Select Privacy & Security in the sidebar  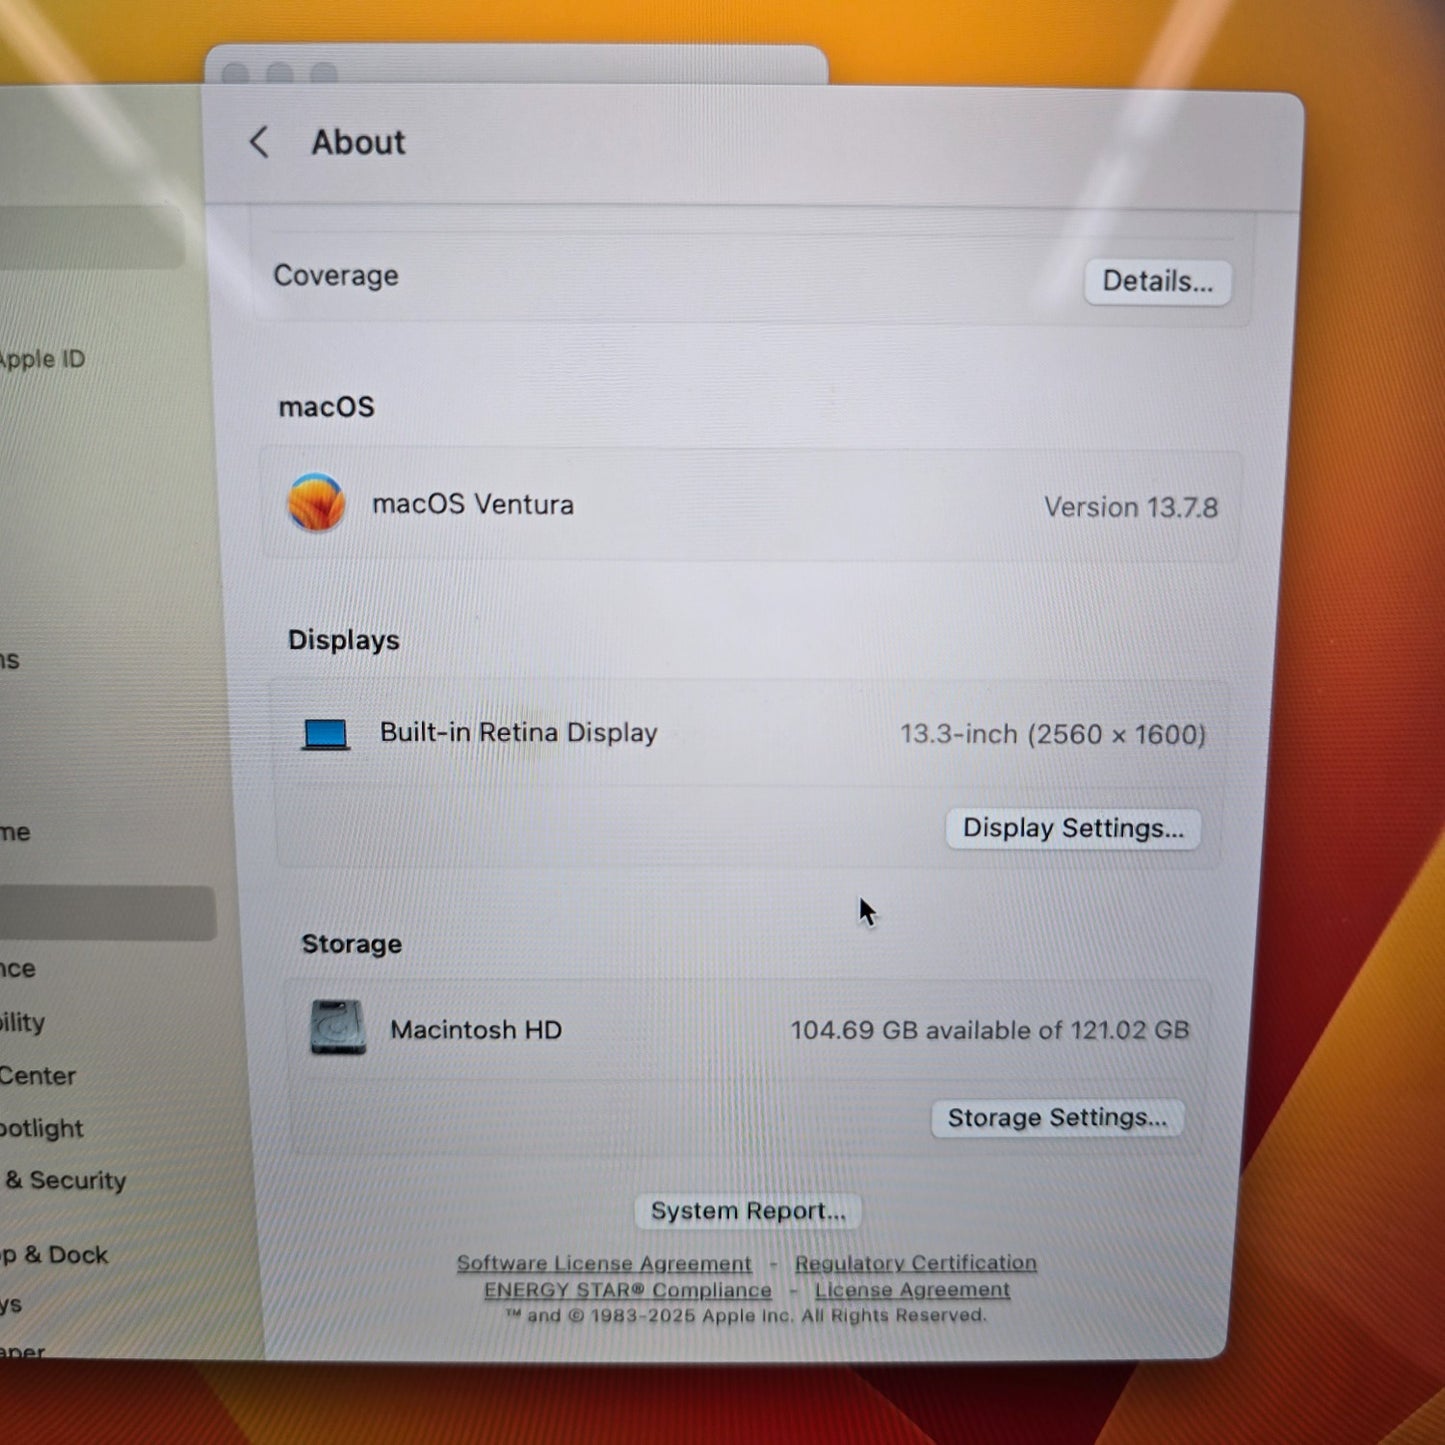[65, 1181]
